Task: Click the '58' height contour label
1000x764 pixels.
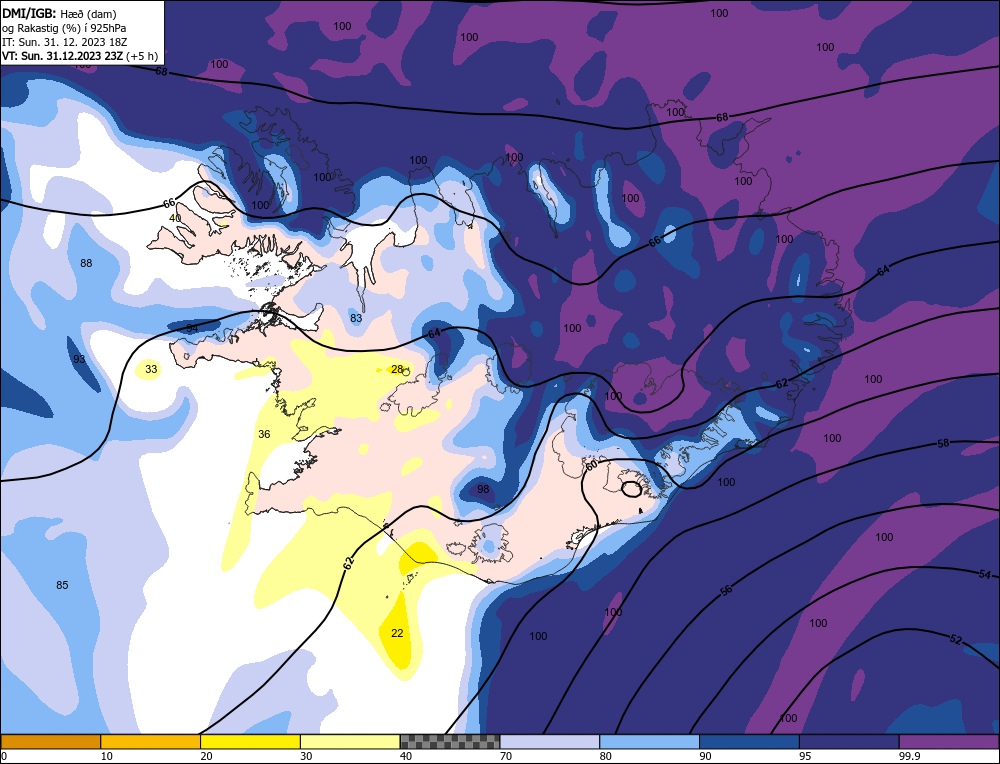Action: (943, 443)
